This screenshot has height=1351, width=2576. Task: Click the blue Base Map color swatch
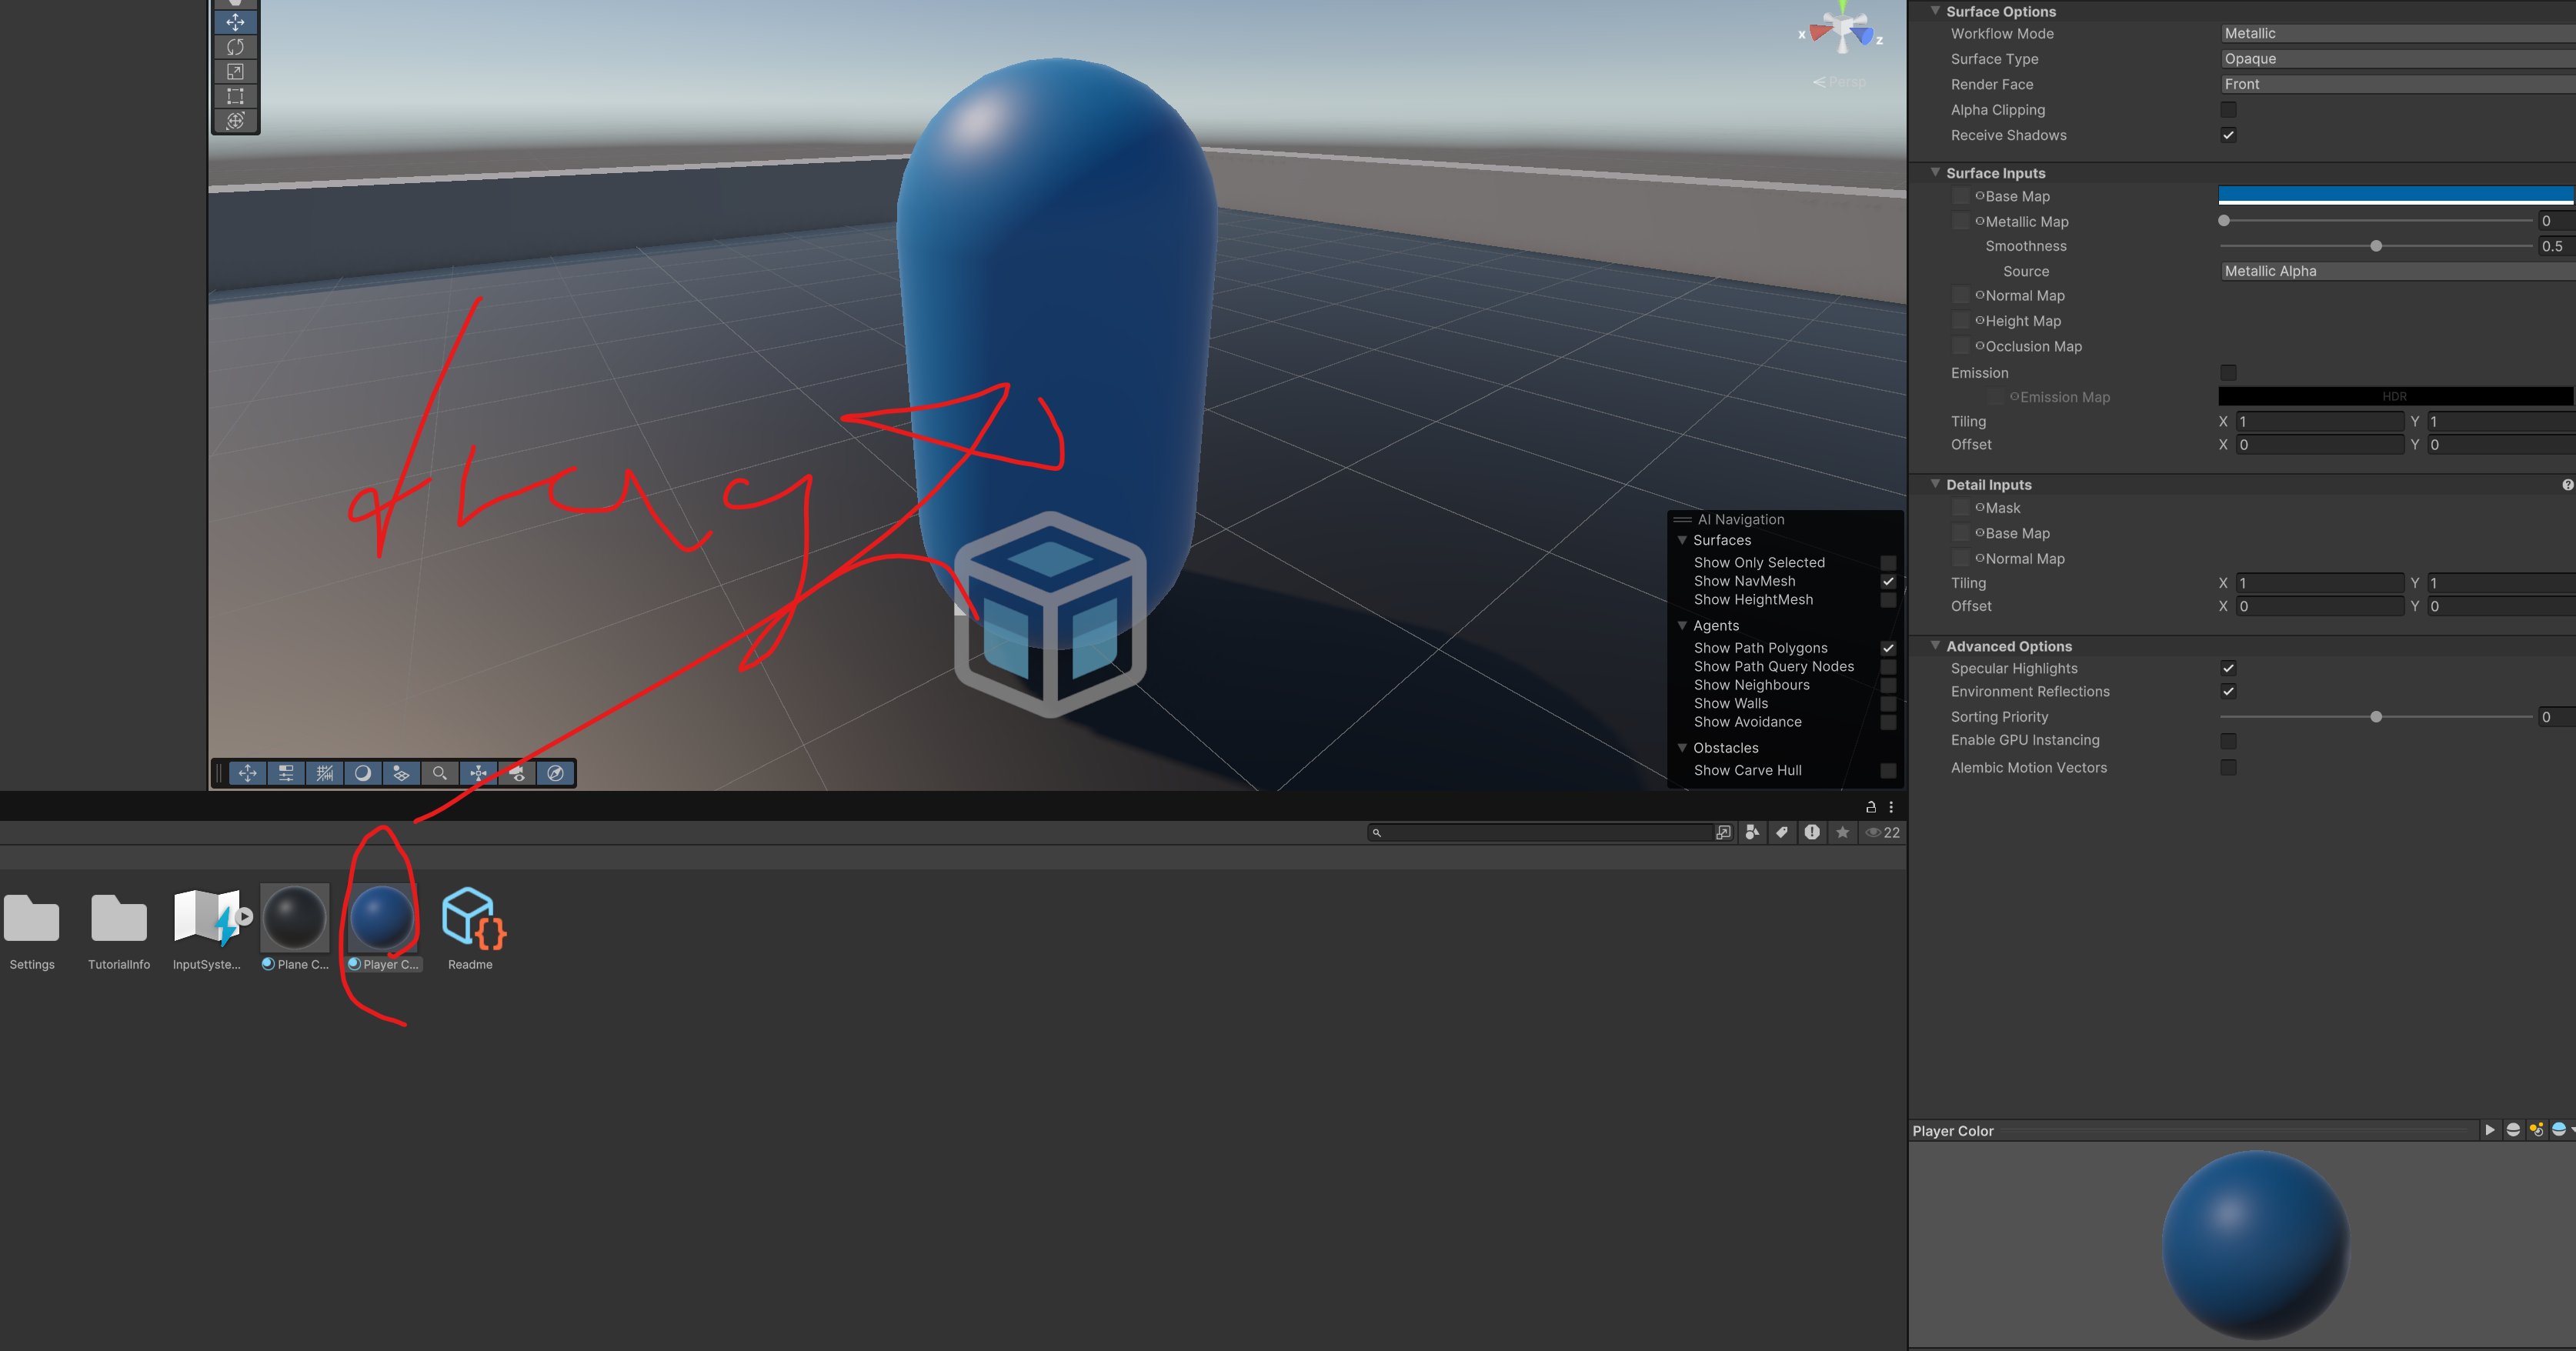2394,194
